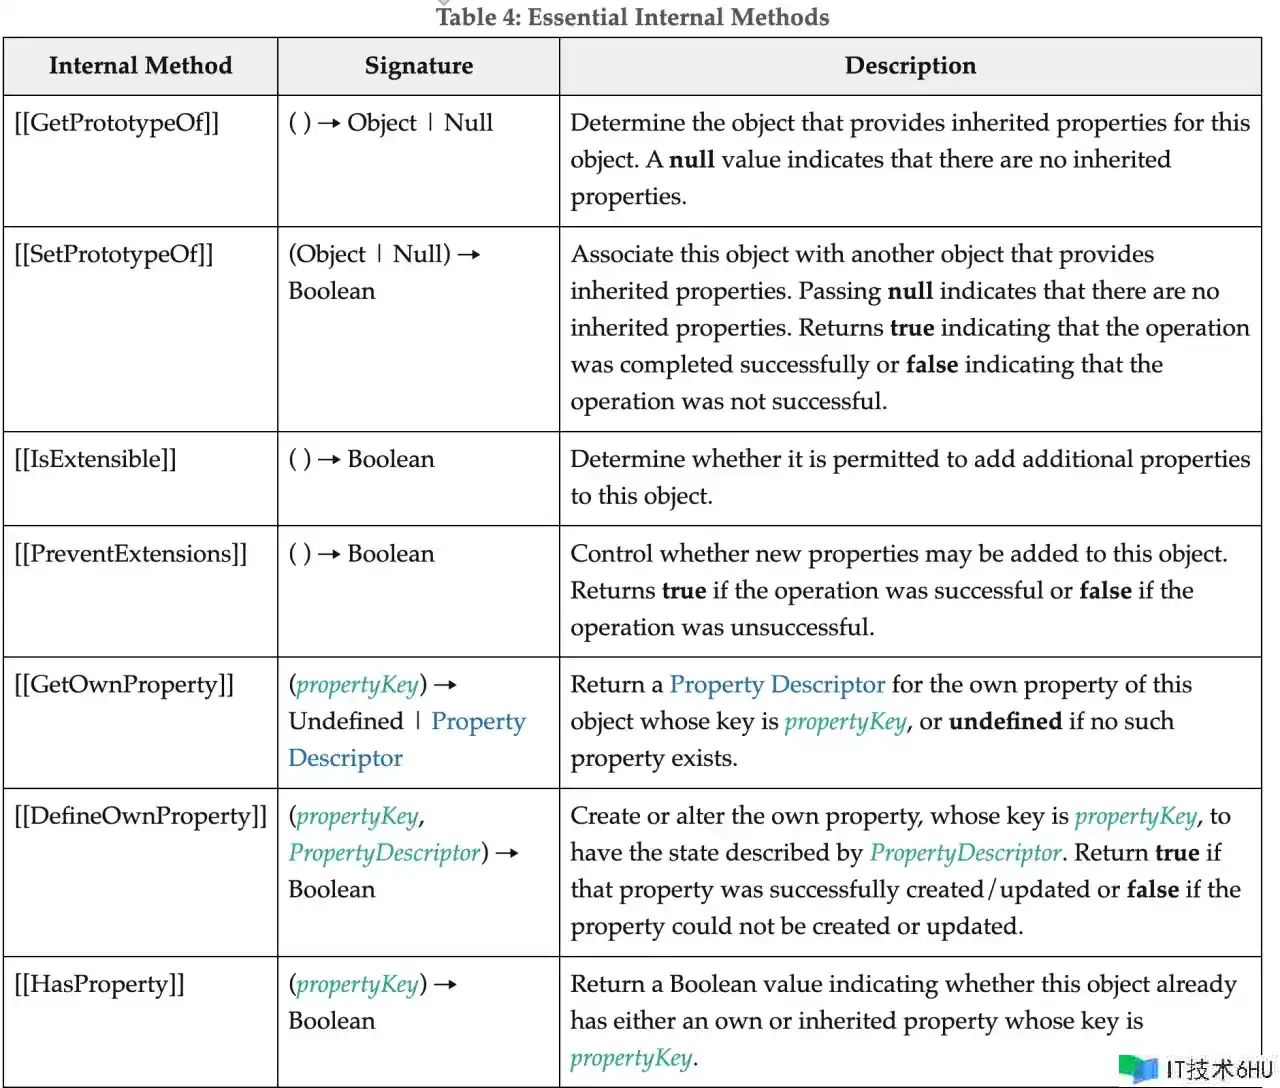
Task: Click propertyKey link in HasProperty description
Action: pos(631,1058)
